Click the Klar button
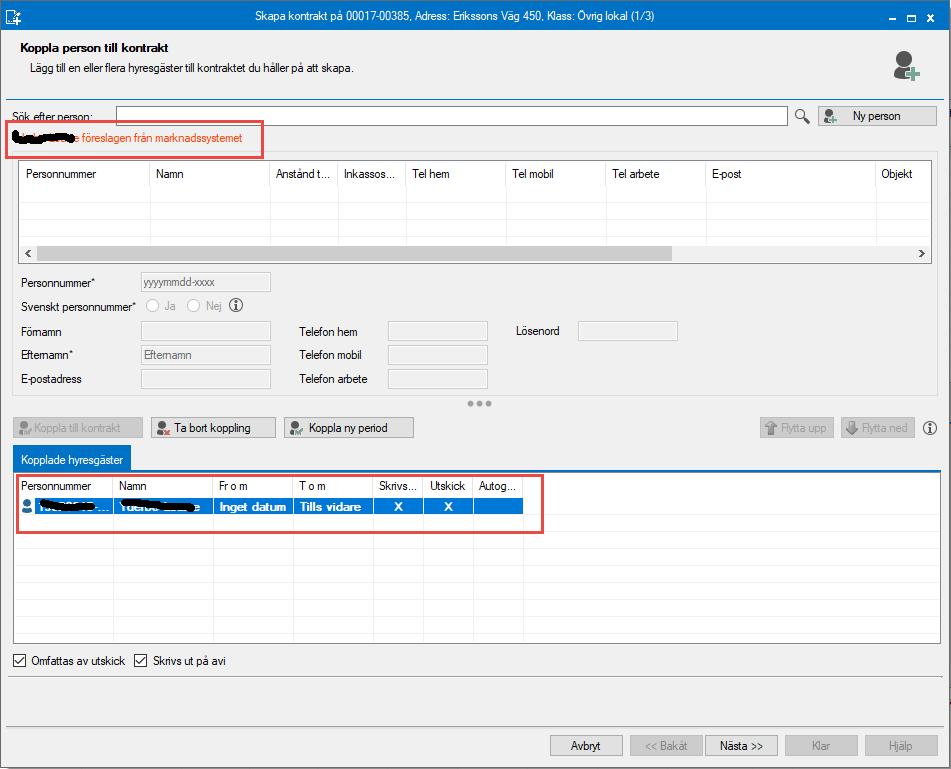This screenshot has width=951, height=769. 821,745
